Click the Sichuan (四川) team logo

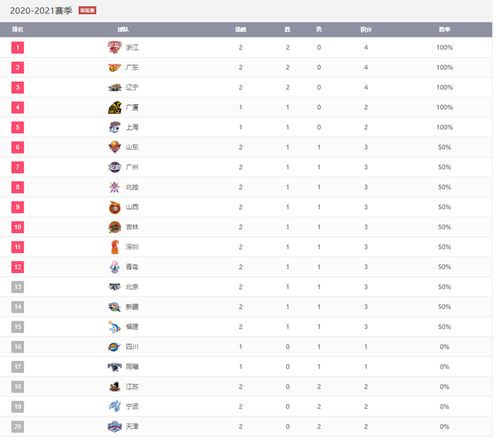(x=115, y=347)
